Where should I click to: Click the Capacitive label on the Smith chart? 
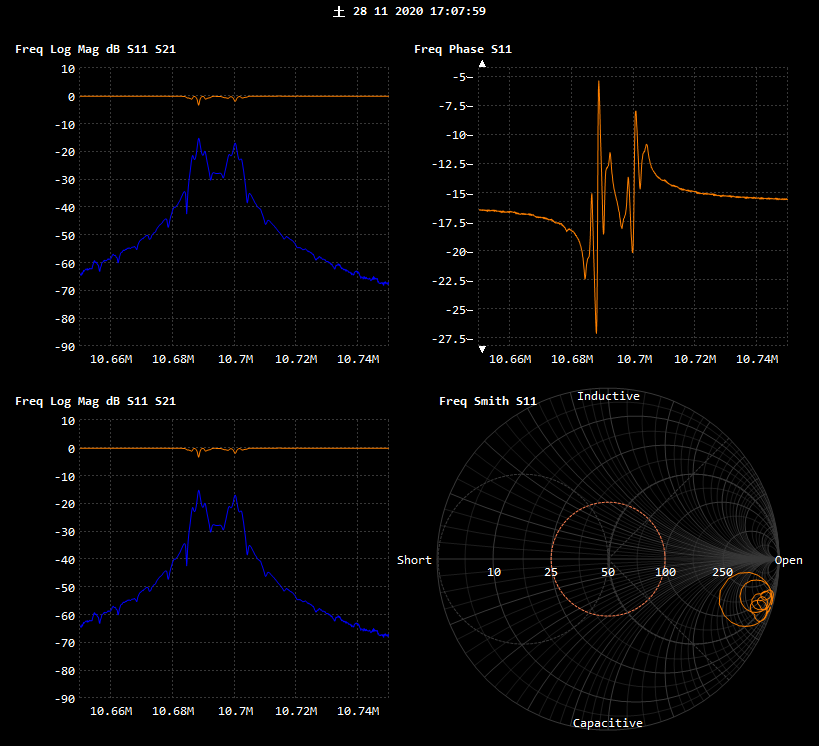[x=607, y=723]
